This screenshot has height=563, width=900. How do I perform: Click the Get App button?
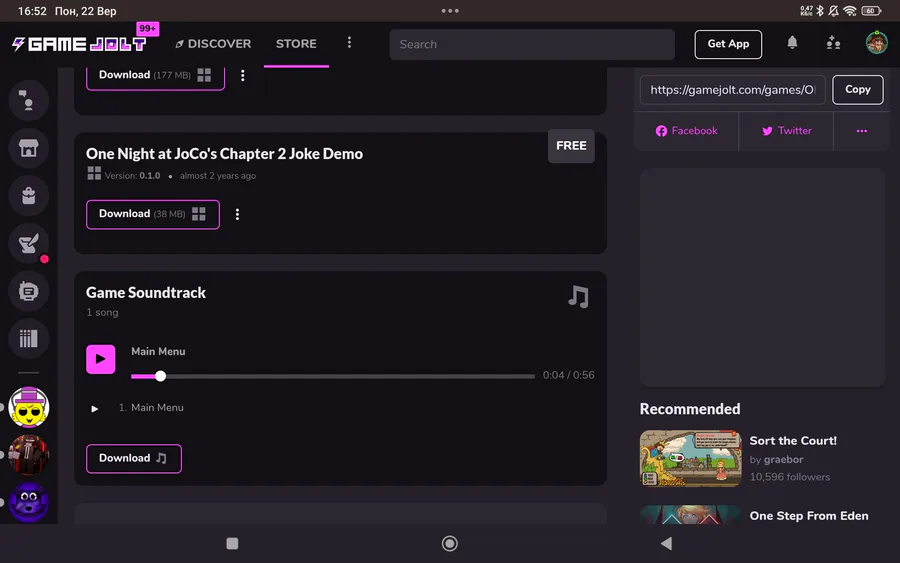(x=728, y=44)
